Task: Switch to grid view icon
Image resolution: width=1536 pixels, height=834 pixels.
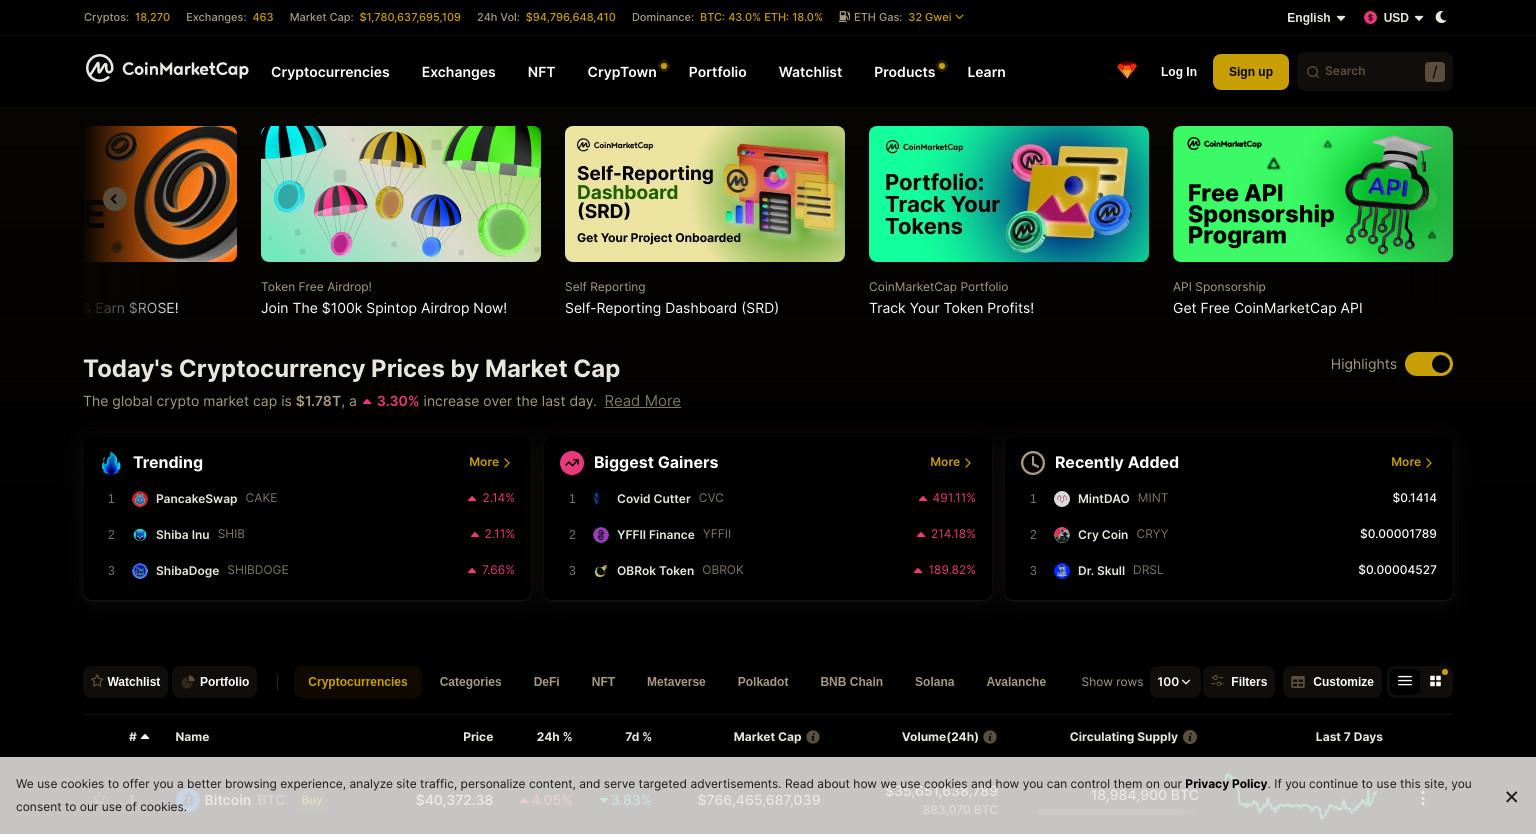Action: pyautogui.click(x=1436, y=681)
